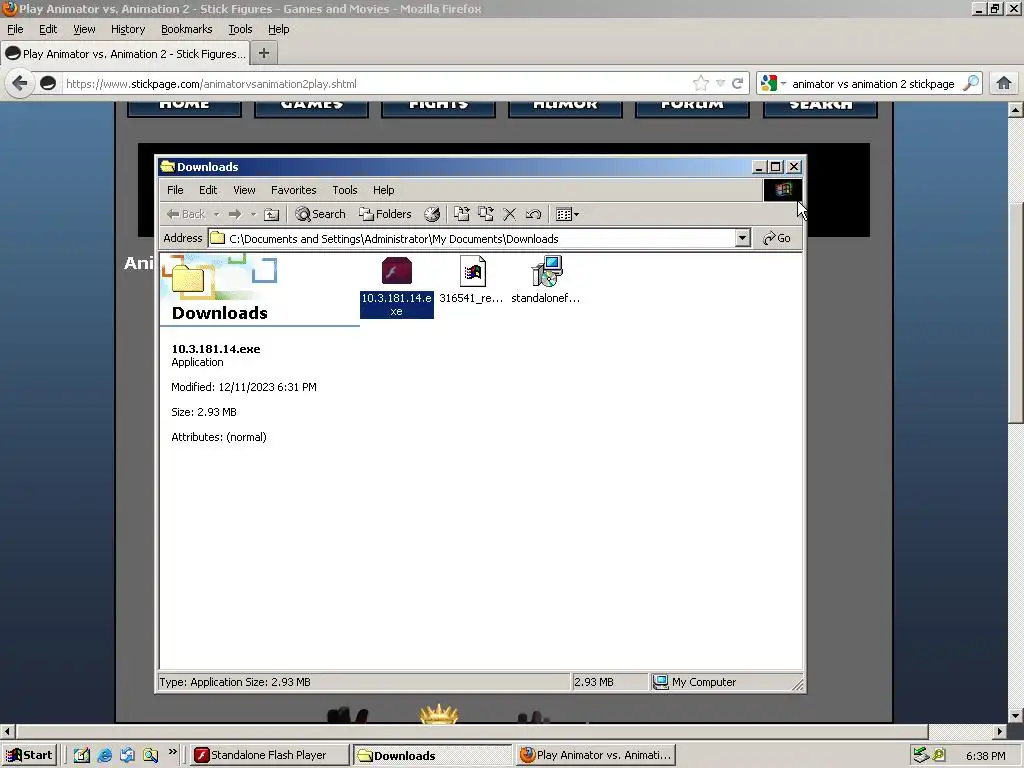Select the standalonef... installer icon

coord(547,272)
